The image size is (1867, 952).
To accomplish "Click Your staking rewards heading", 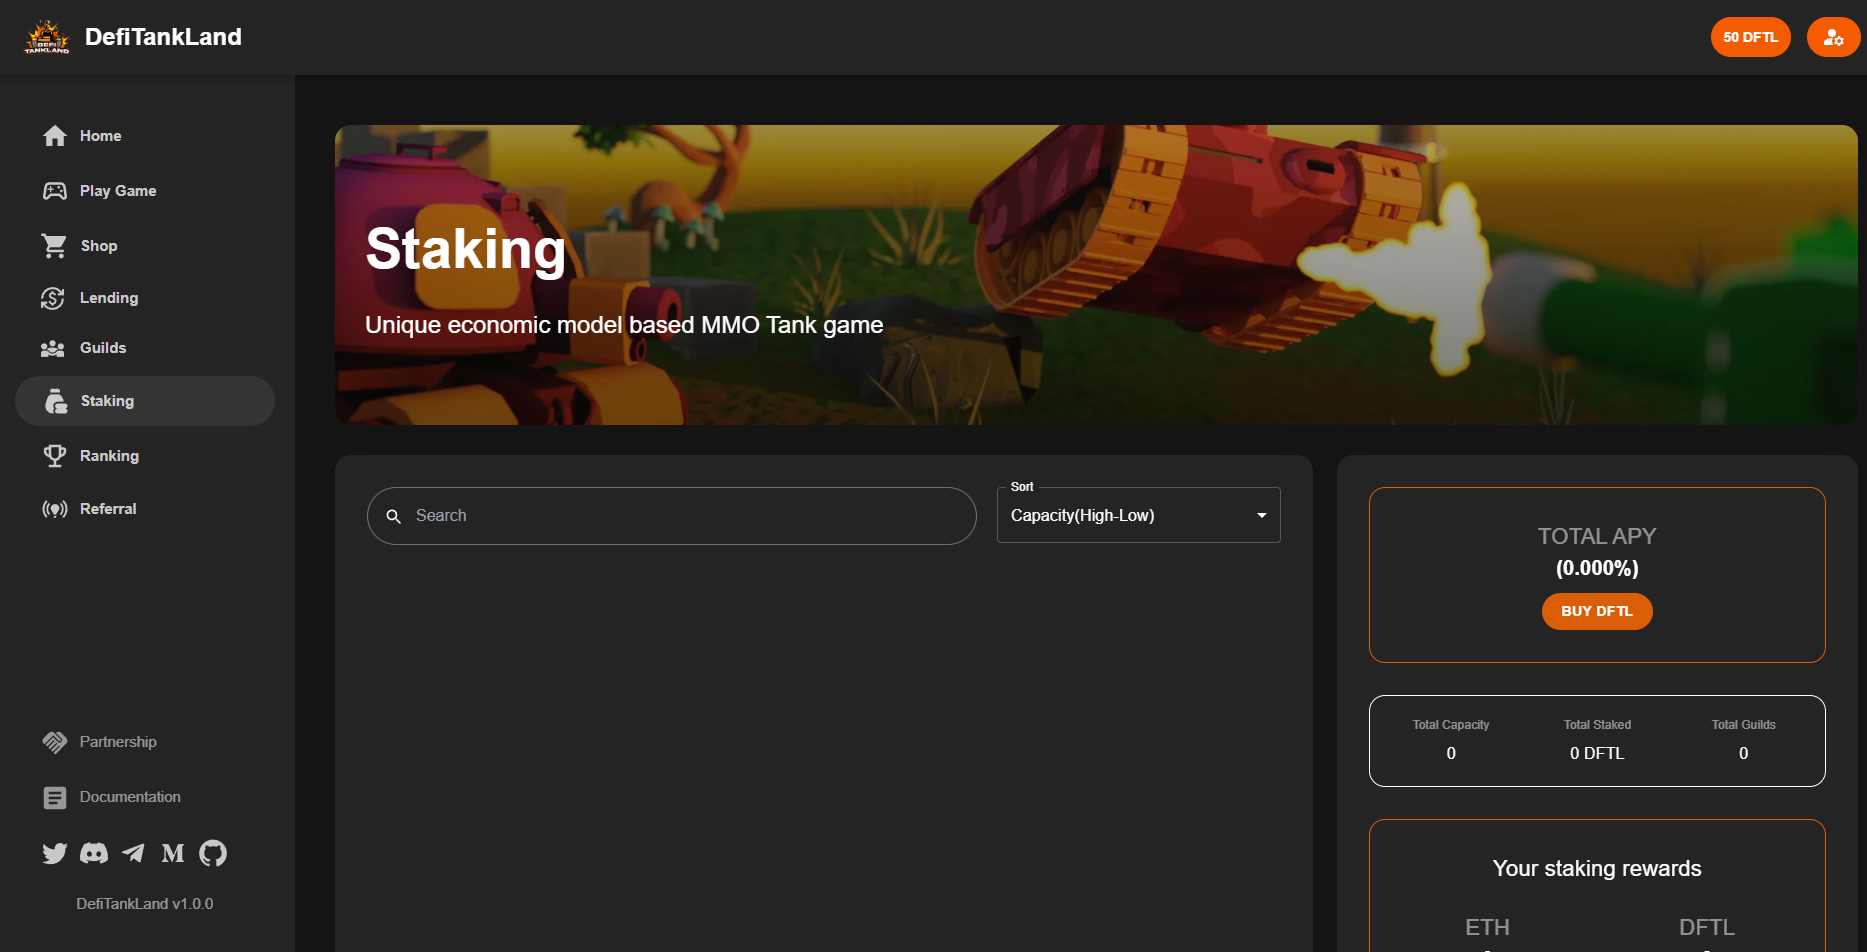I will [x=1597, y=868].
